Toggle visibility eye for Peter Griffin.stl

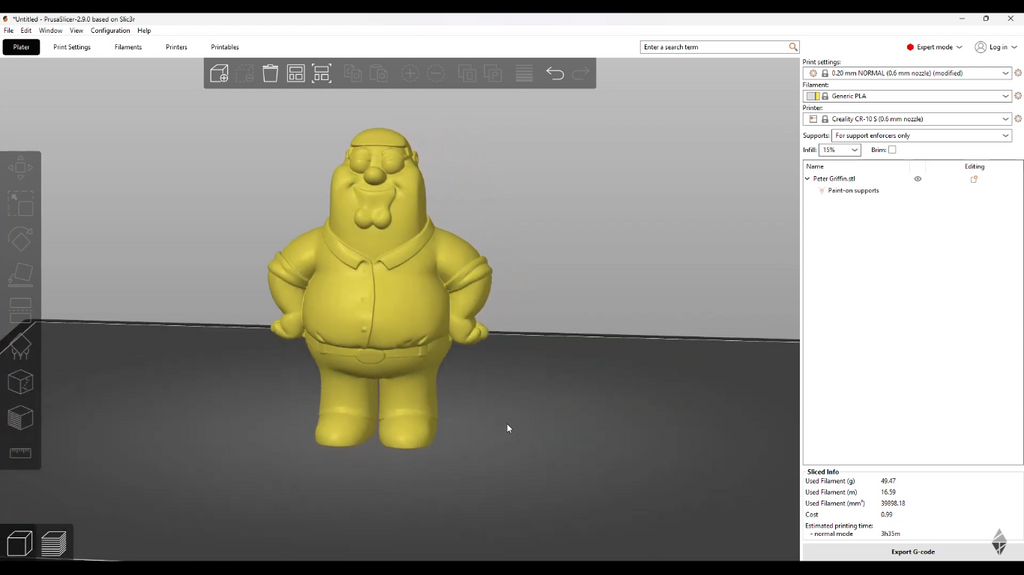[x=918, y=178]
